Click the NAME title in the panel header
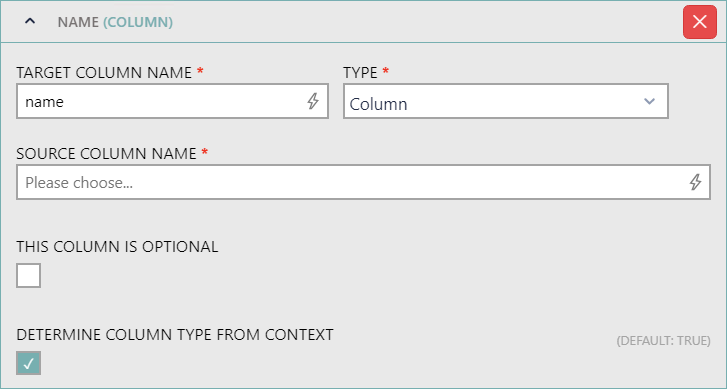This screenshot has height=389, width=727. [78, 22]
